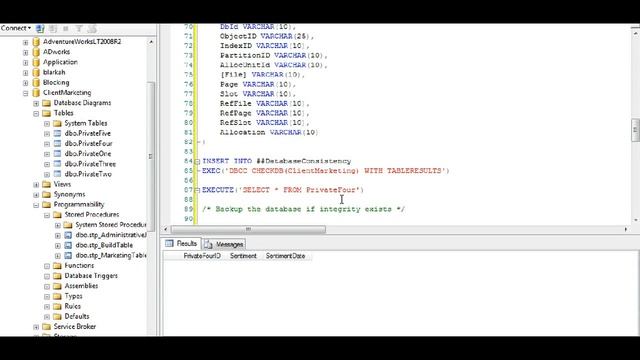Click the ClientMarketing database cylinder icon
The height and width of the screenshot is (360, 640).
(36, 93)
